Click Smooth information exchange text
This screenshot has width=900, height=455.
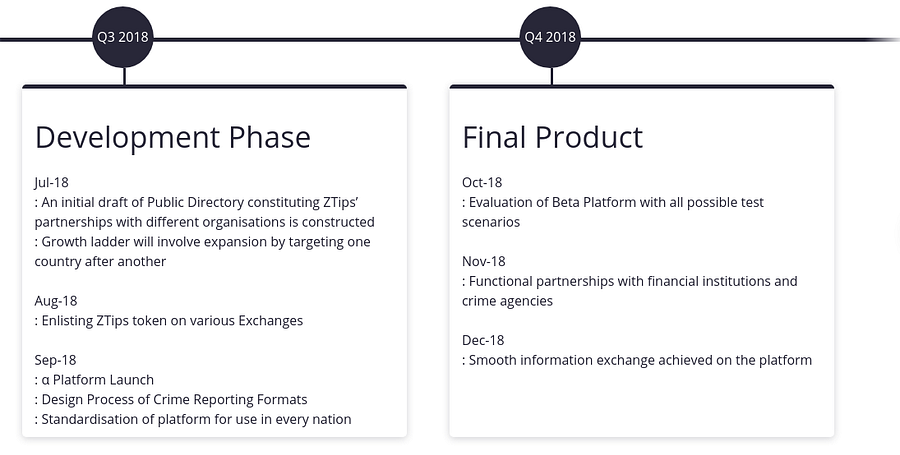[x=637, y=360]
